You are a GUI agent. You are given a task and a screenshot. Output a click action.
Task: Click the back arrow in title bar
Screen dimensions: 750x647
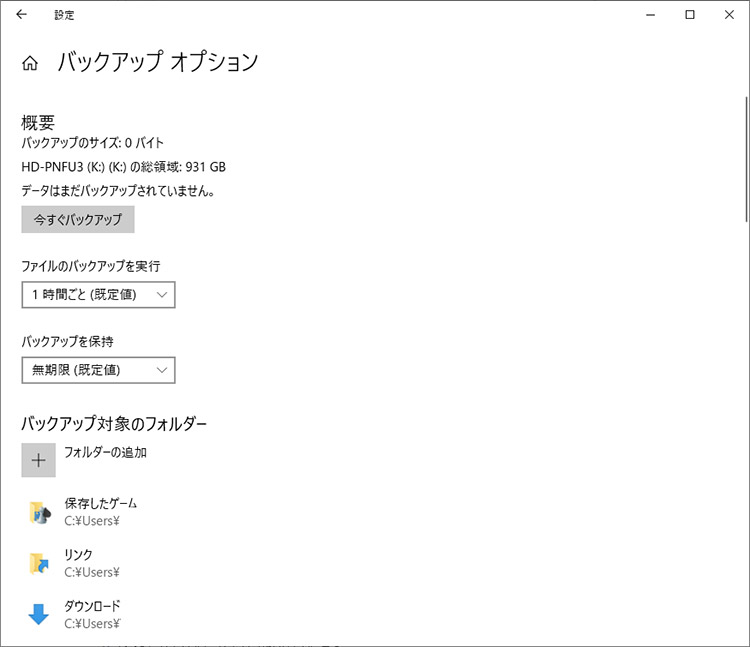tap(22, 15)
